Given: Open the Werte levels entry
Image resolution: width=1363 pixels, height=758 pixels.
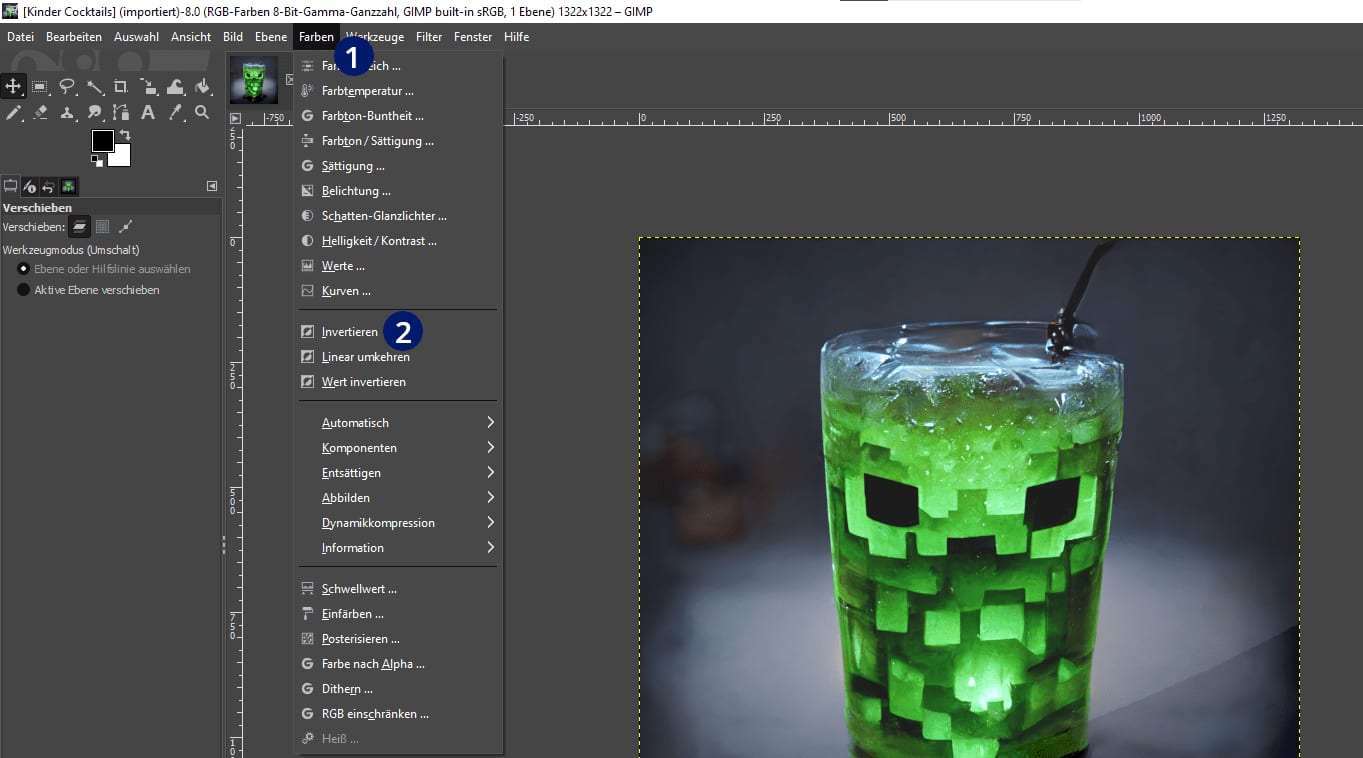Looking at the screenshot, I should coord(398,266).
